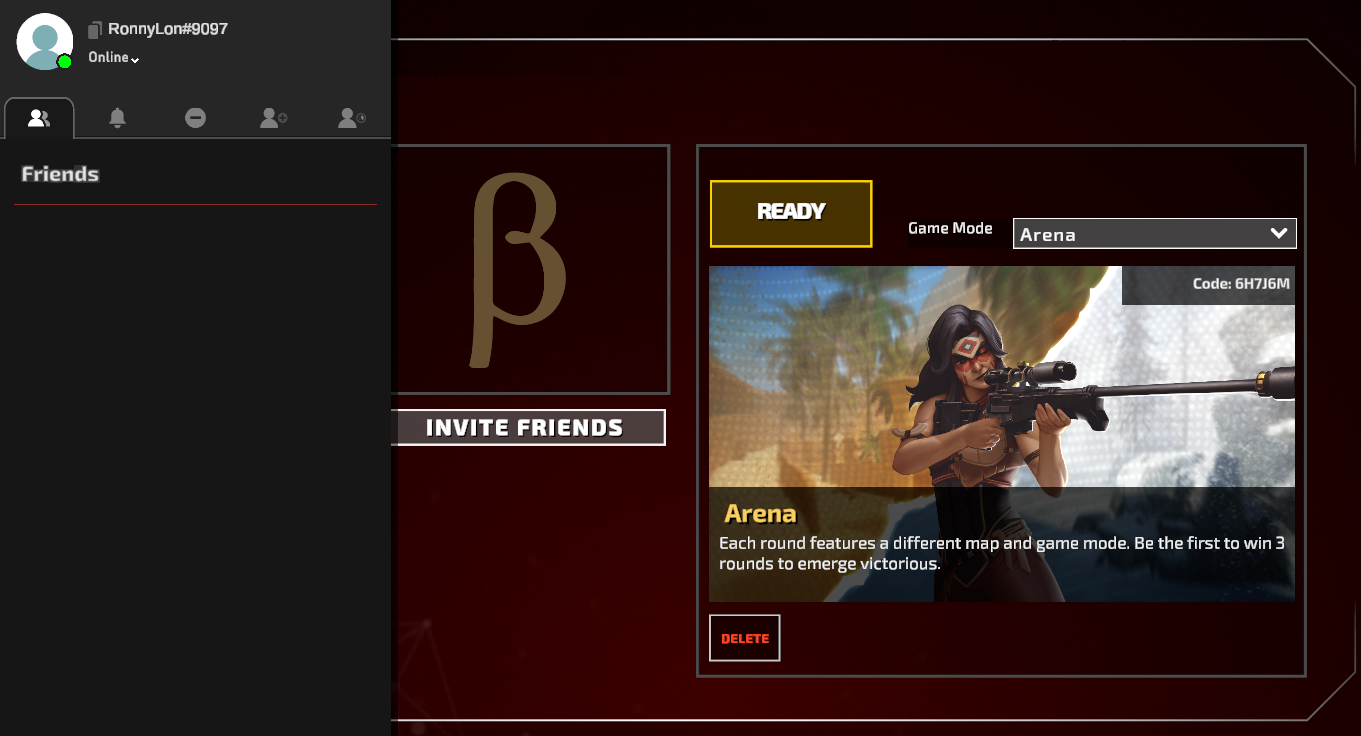Copy the RonnyLon#9097 username
Image resolution: width=1361 pixels, height=736 pixels.
[x=95, y=30]
